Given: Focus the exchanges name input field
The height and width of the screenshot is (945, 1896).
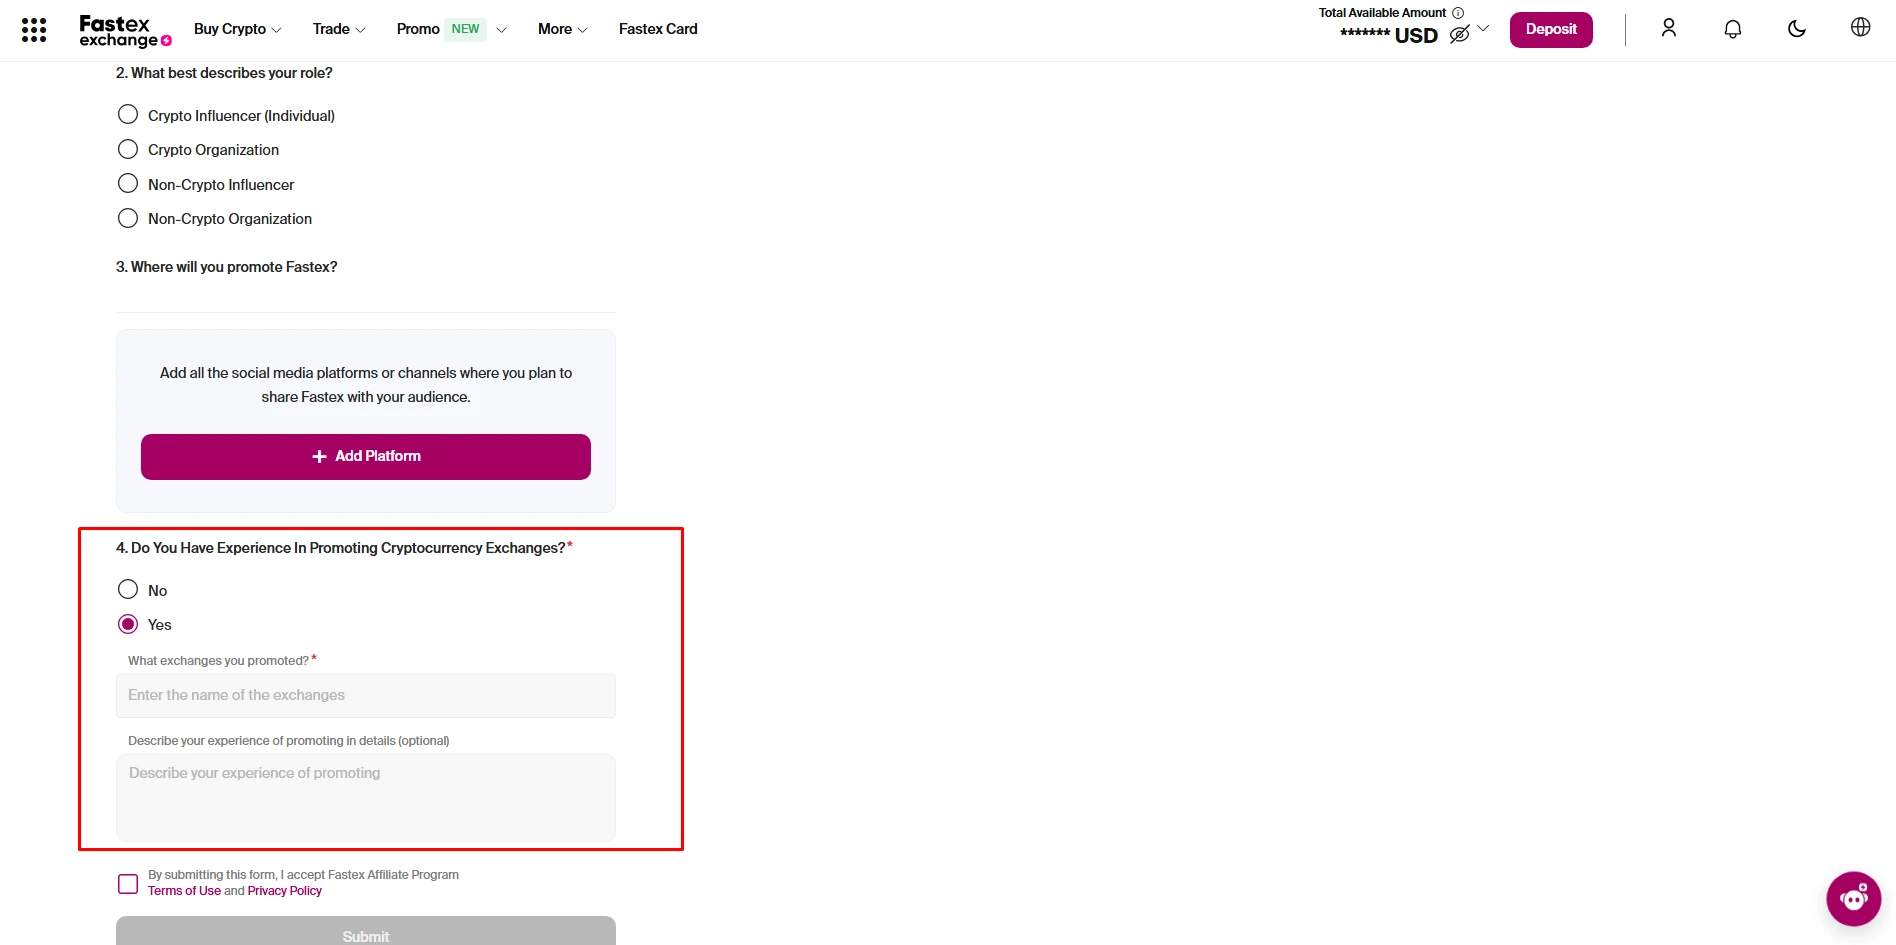Looking at the screenshot, I should [x=366, y=695].
